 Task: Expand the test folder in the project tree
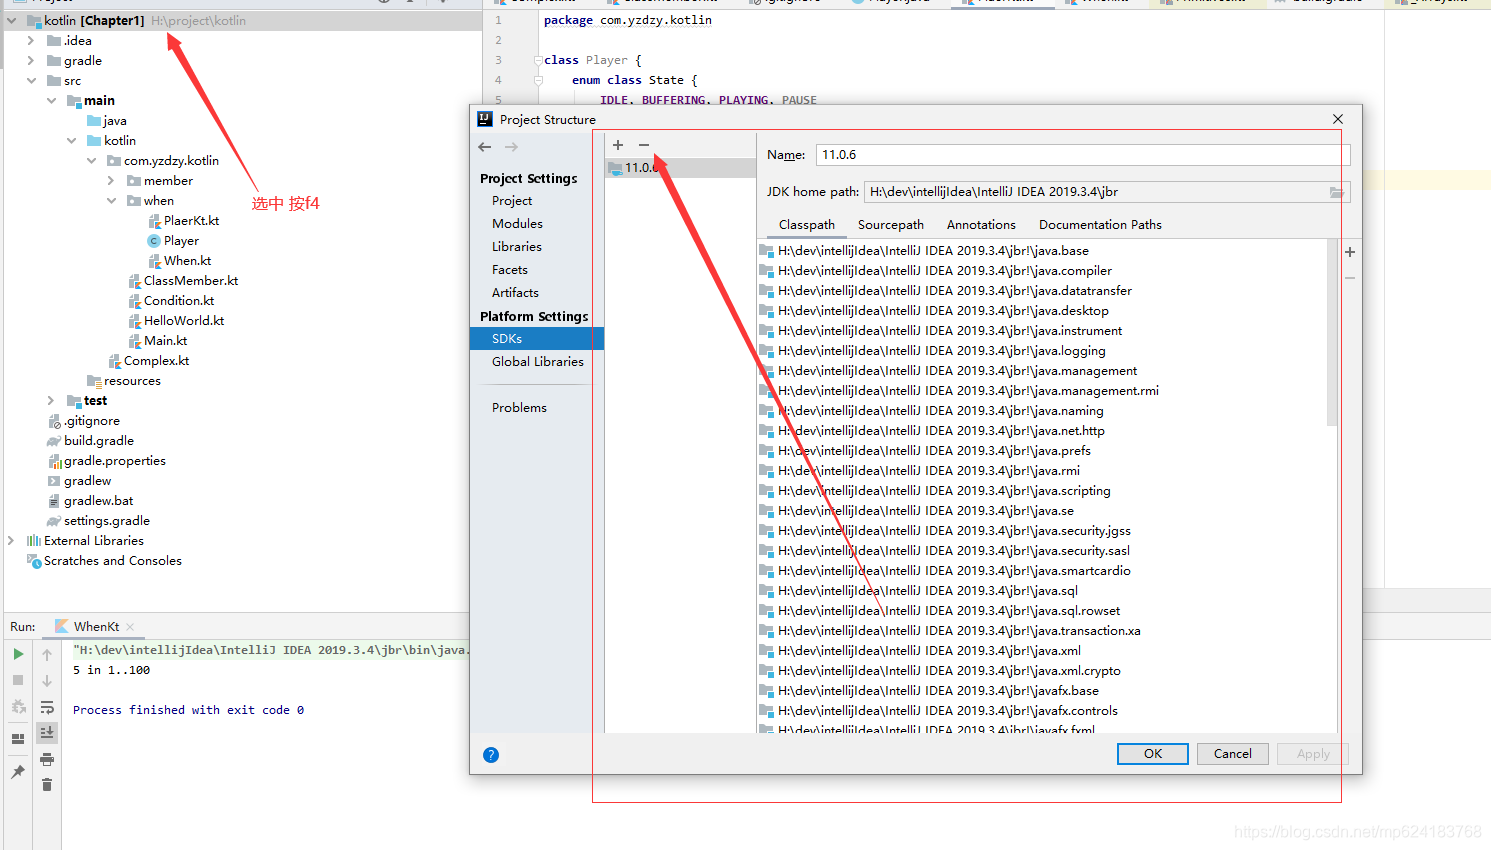pyautogui.click(x=50, y=400)
